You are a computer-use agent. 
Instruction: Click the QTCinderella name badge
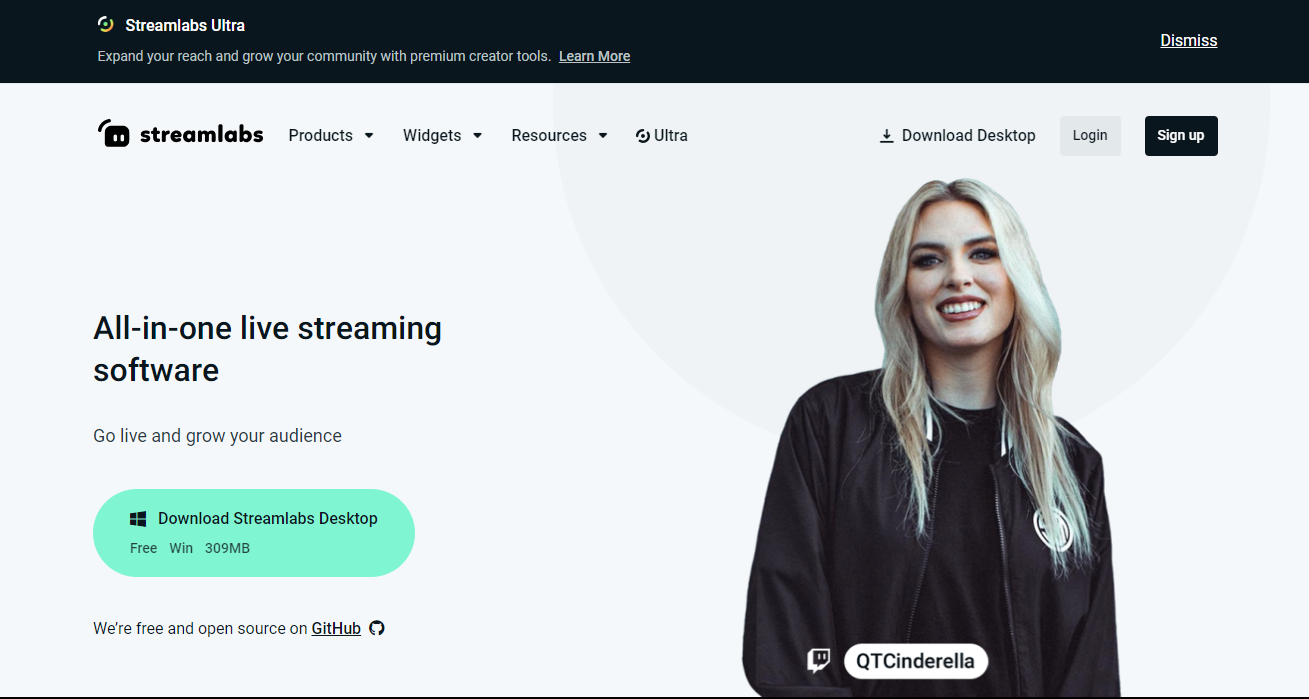916,661
